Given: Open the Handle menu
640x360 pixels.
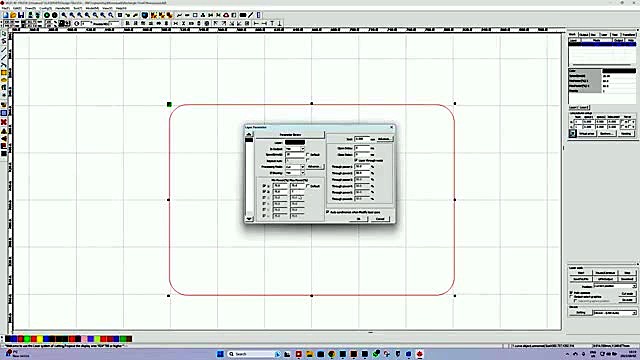Looking at the screenshot, I should (x=62, y=8).
